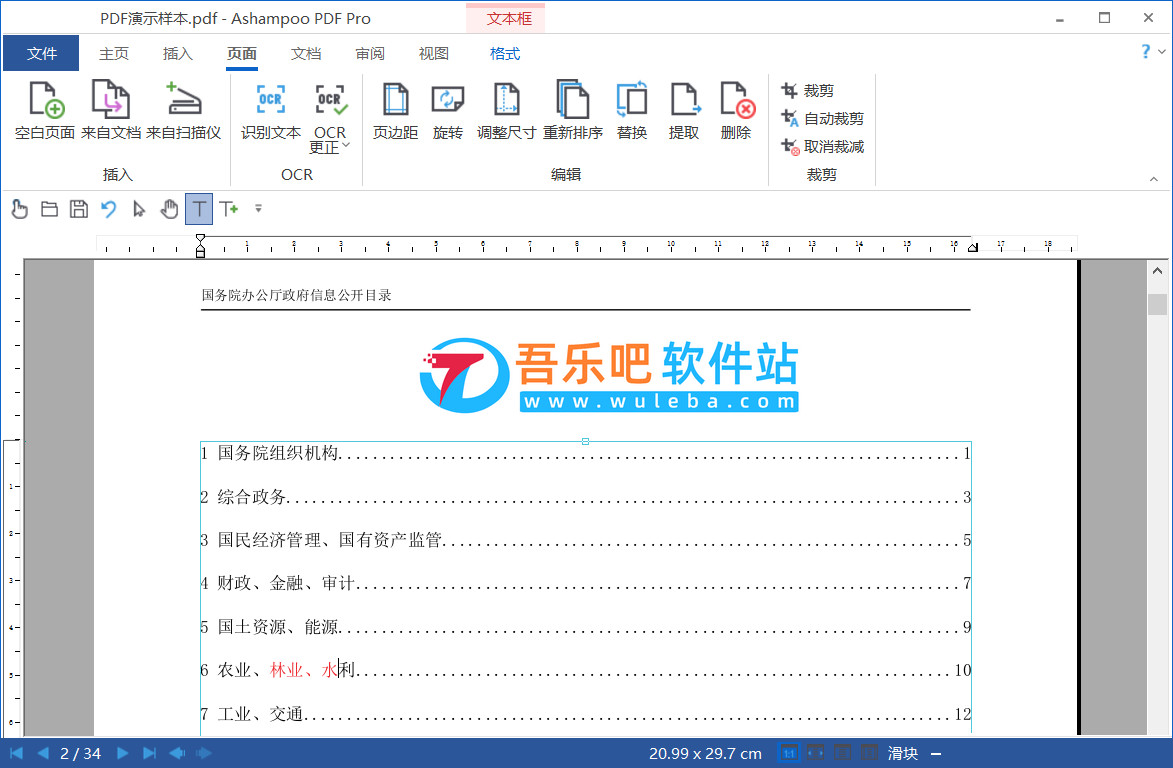Viewport: 1173px width, 768px height.
Task: Click the text box top resize handle
Action: click(x=586, y=441)
